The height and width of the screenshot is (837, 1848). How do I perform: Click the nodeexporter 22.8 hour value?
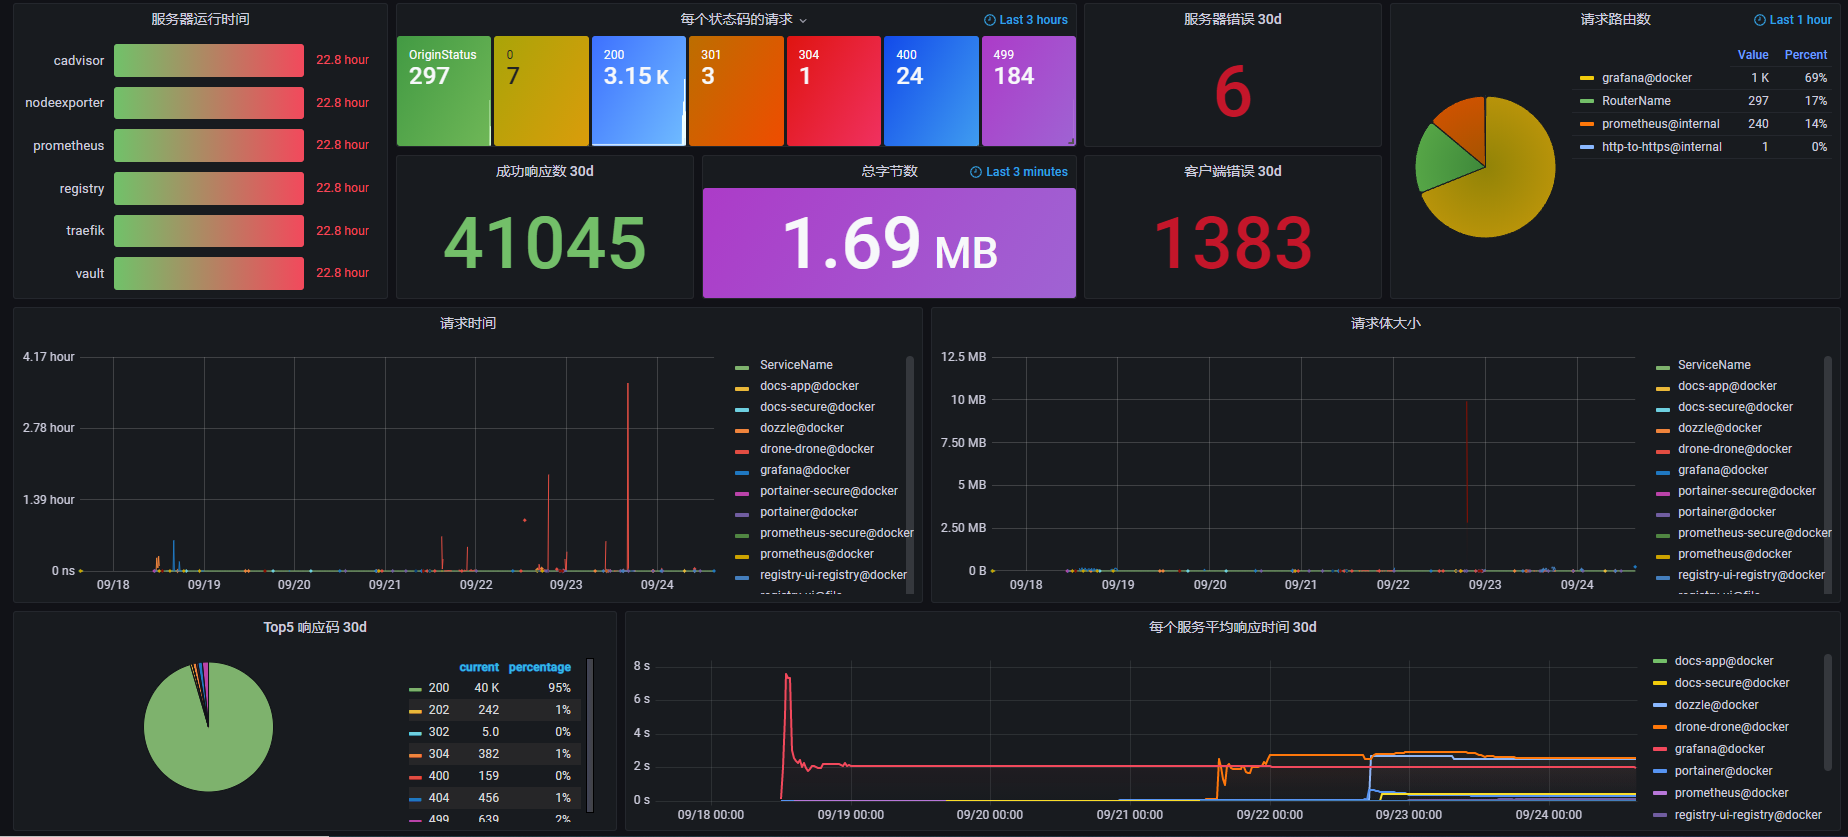[342, 103]
